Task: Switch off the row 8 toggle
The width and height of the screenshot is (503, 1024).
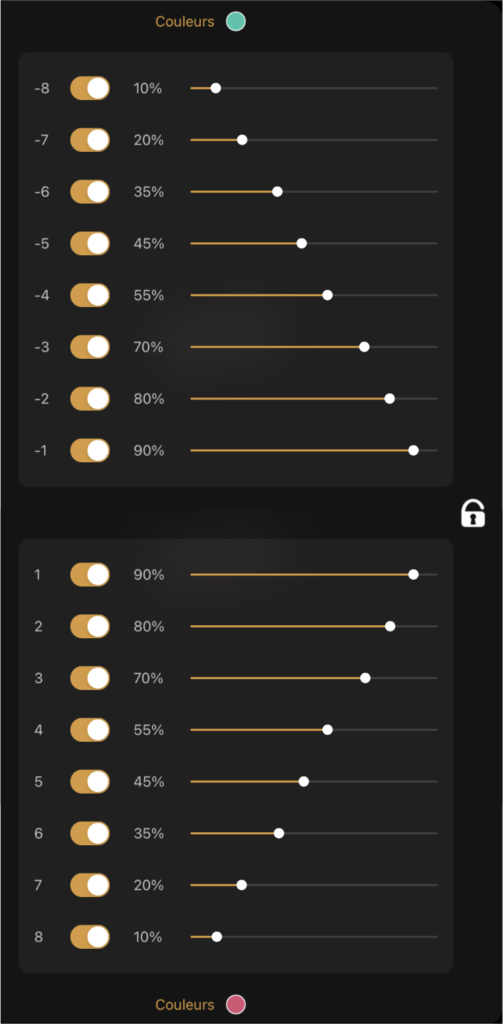Action: click(90, 936)
